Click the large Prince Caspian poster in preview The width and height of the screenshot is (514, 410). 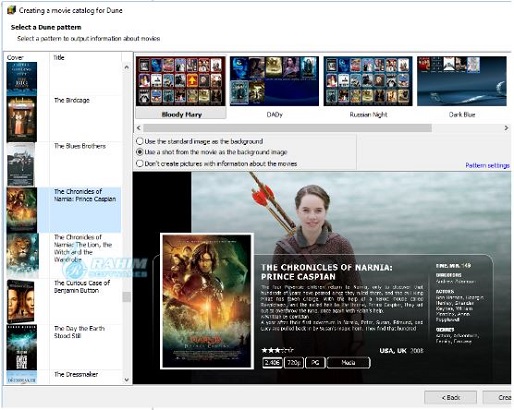(x=207, y=301)
